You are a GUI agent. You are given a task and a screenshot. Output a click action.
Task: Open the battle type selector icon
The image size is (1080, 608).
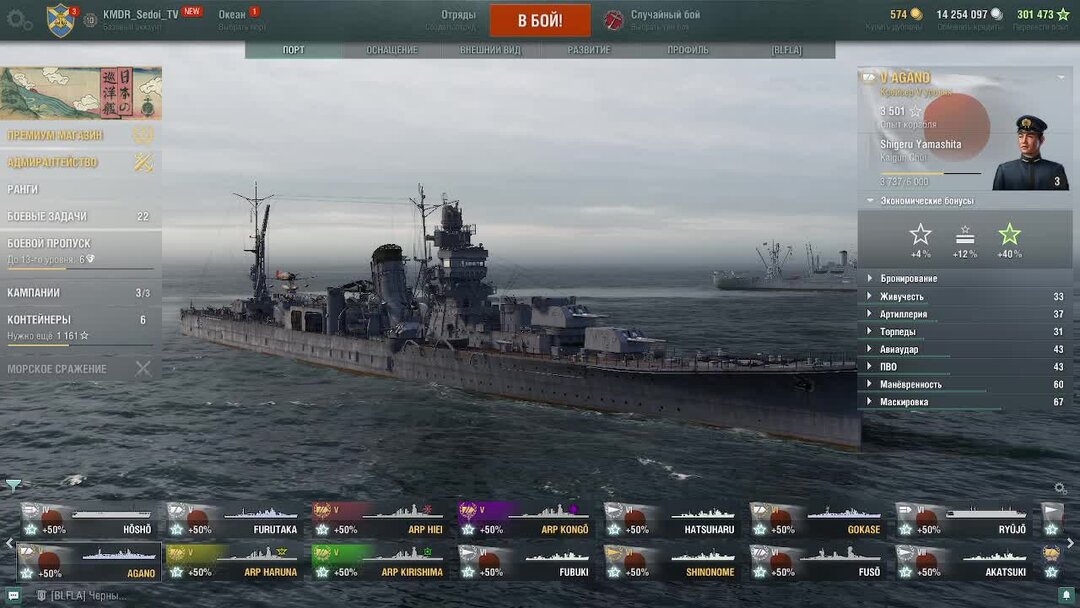point(613,20)
